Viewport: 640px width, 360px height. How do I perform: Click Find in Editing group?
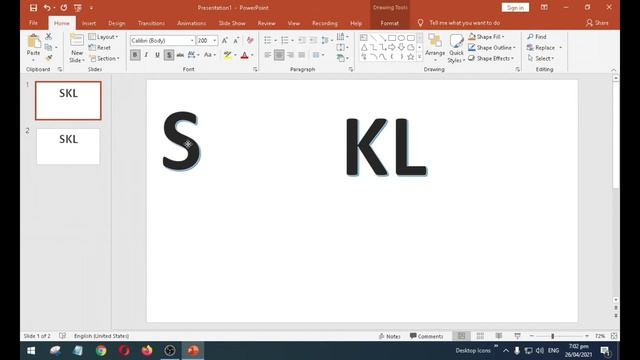click(x=537, y=37)
